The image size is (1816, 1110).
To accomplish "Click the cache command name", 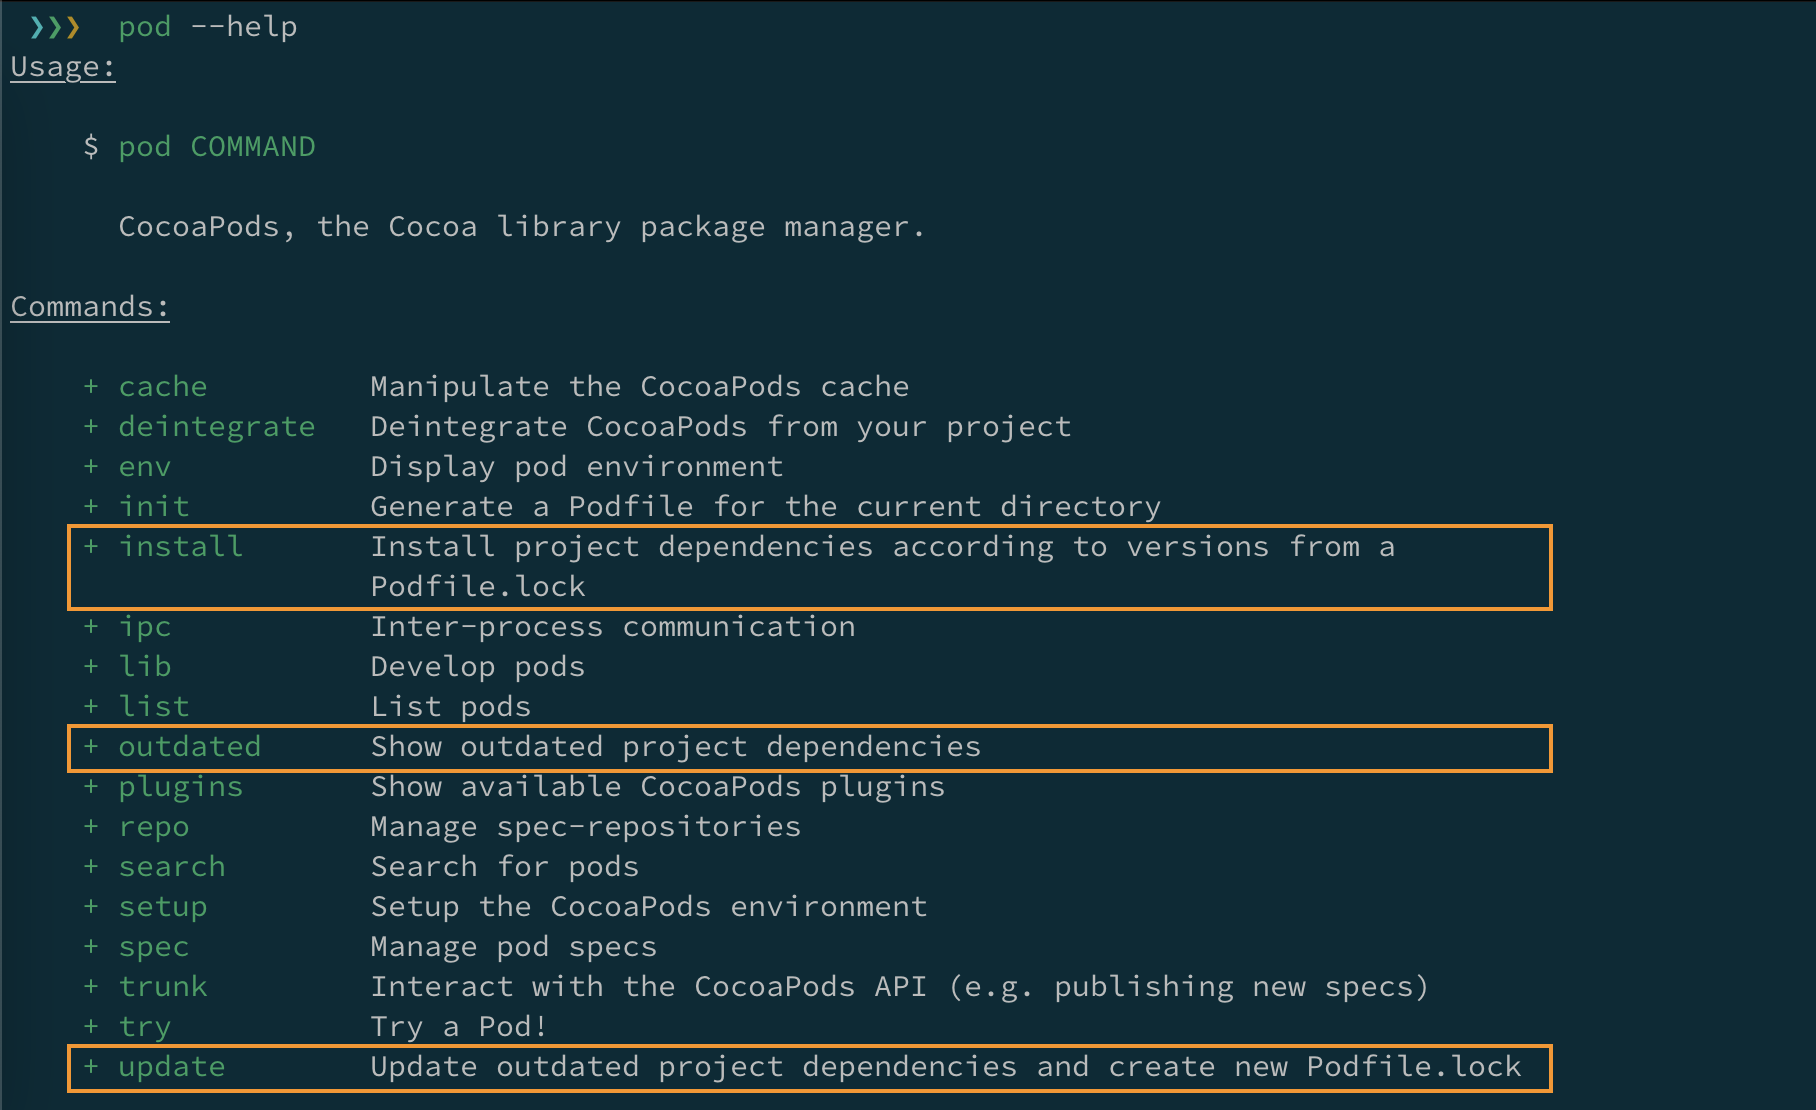I will click(x=163, y=386).
